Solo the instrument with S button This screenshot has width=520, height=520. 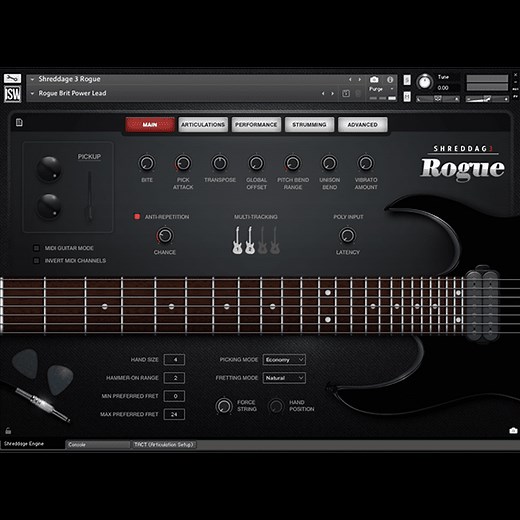click(x=407, y=80)
